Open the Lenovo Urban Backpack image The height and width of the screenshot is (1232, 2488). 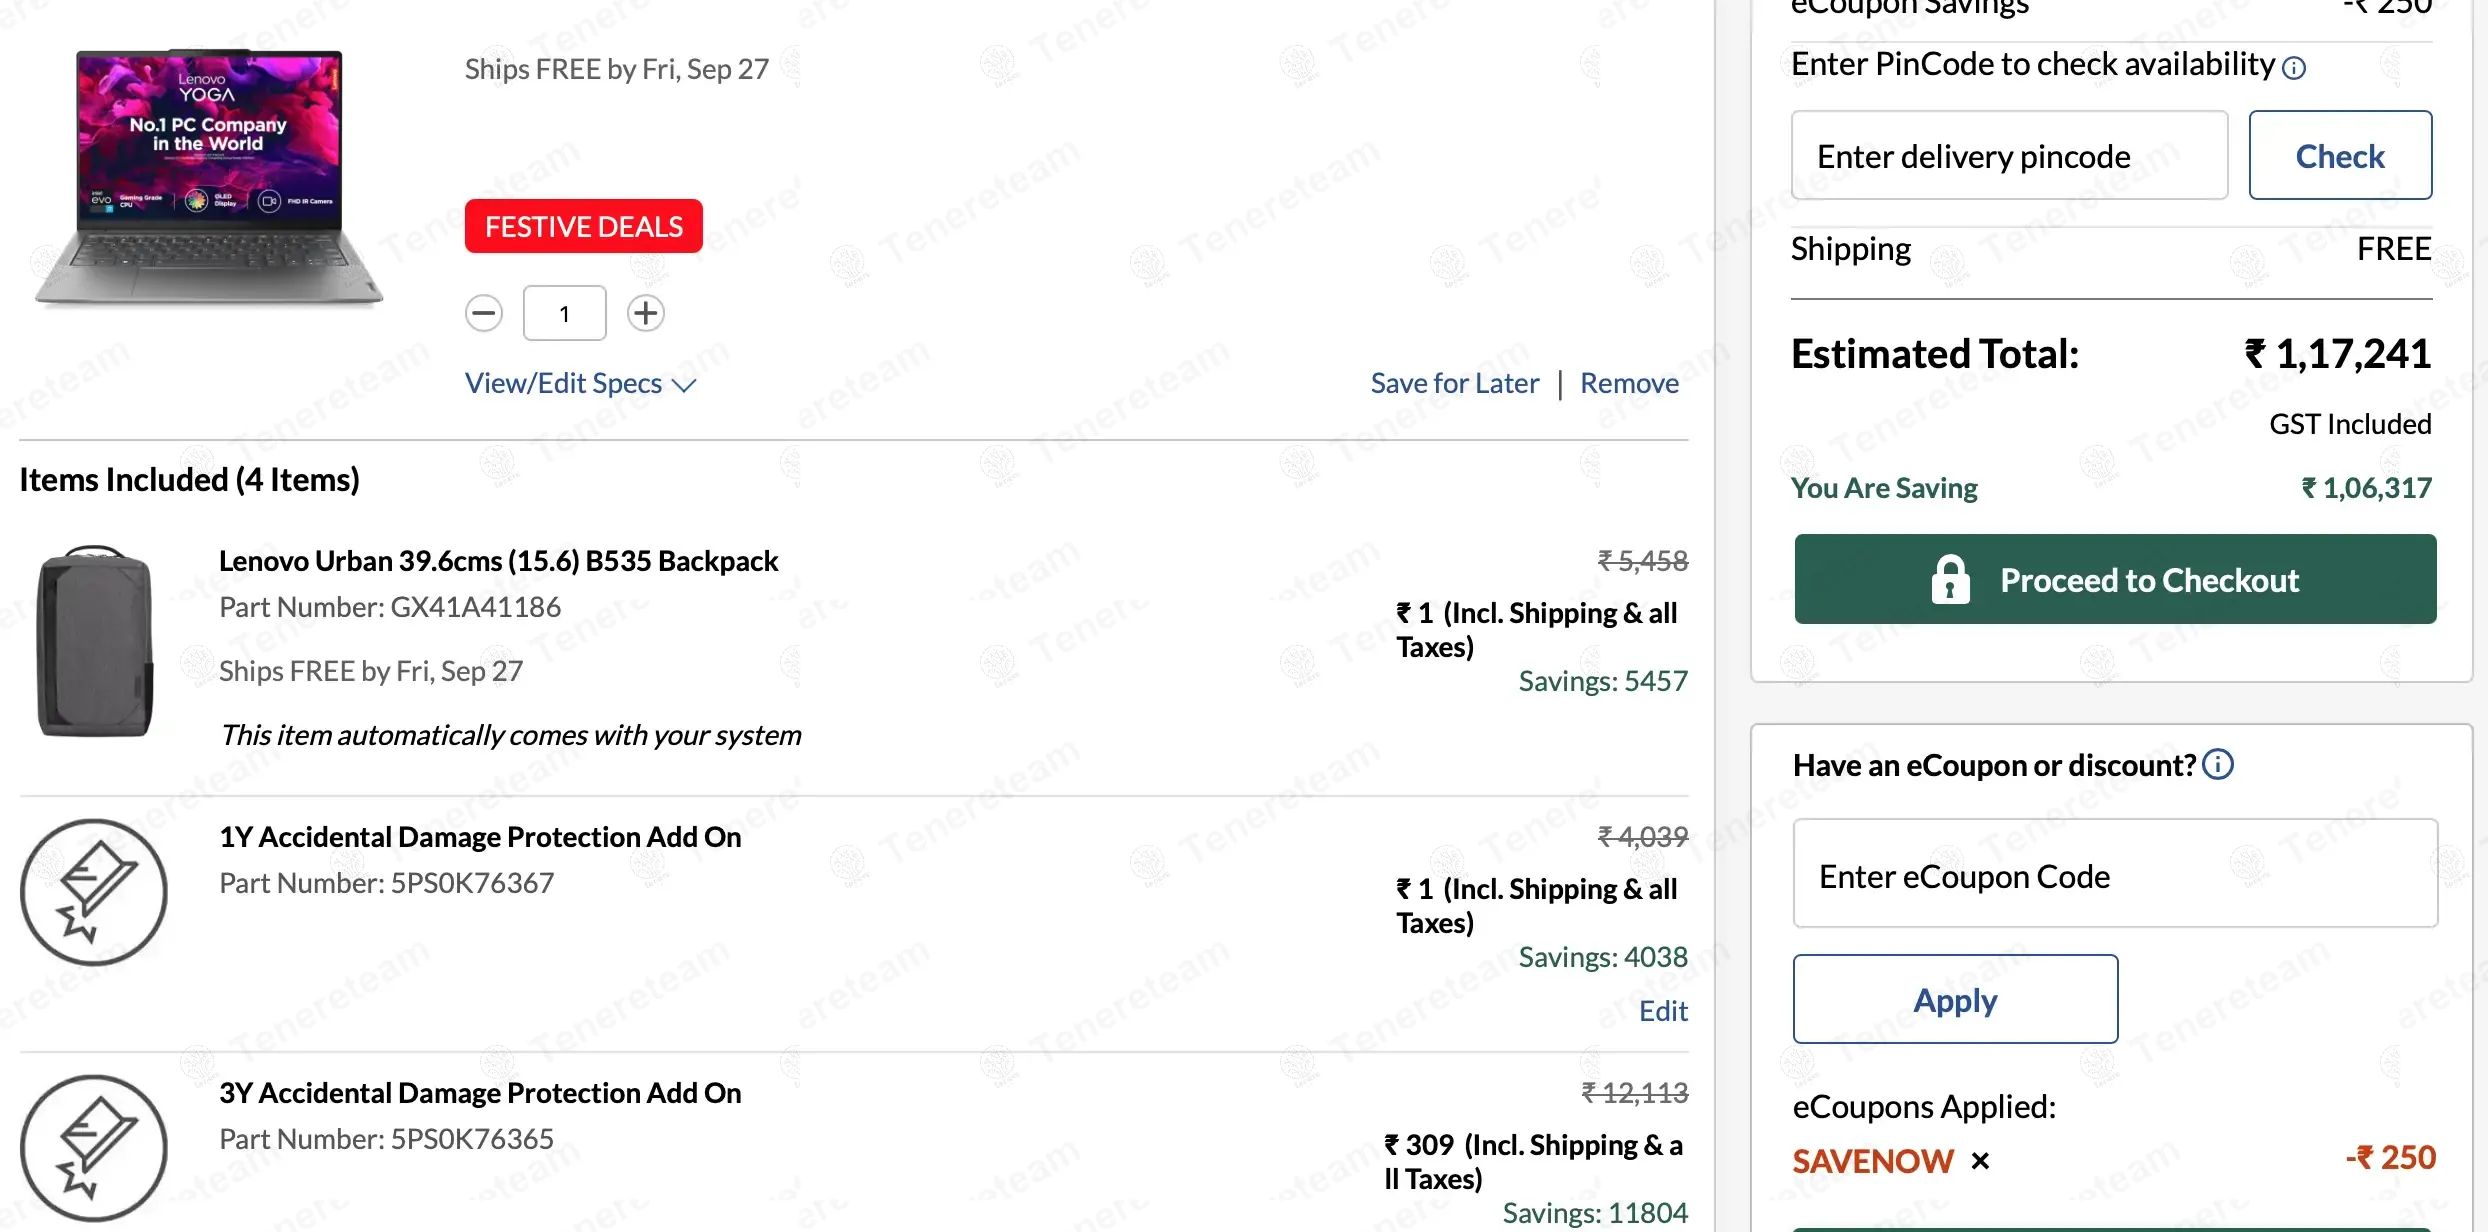pos(95,641)
